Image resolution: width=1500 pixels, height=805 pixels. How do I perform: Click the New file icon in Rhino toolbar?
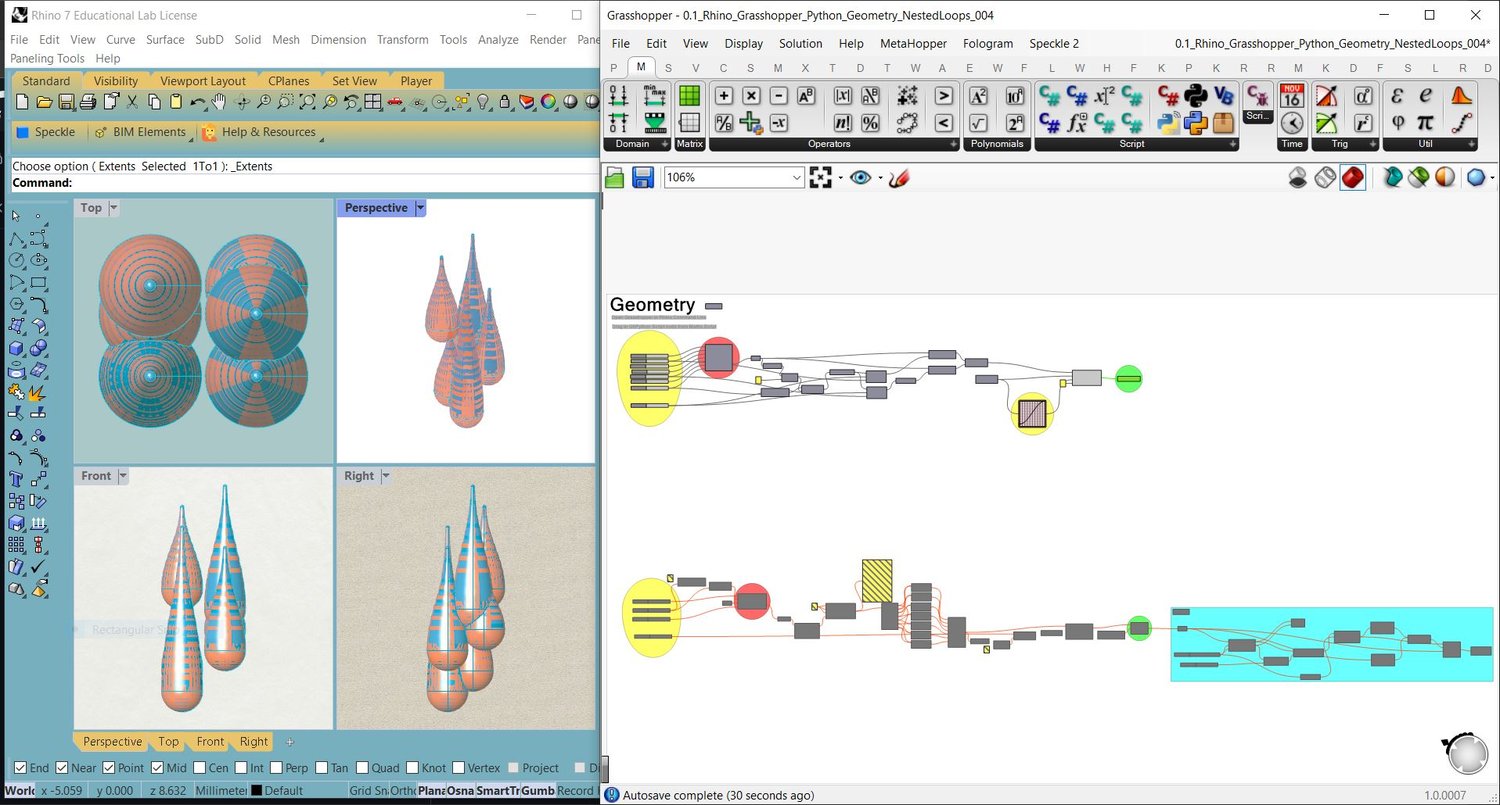[x=23, y=102]
